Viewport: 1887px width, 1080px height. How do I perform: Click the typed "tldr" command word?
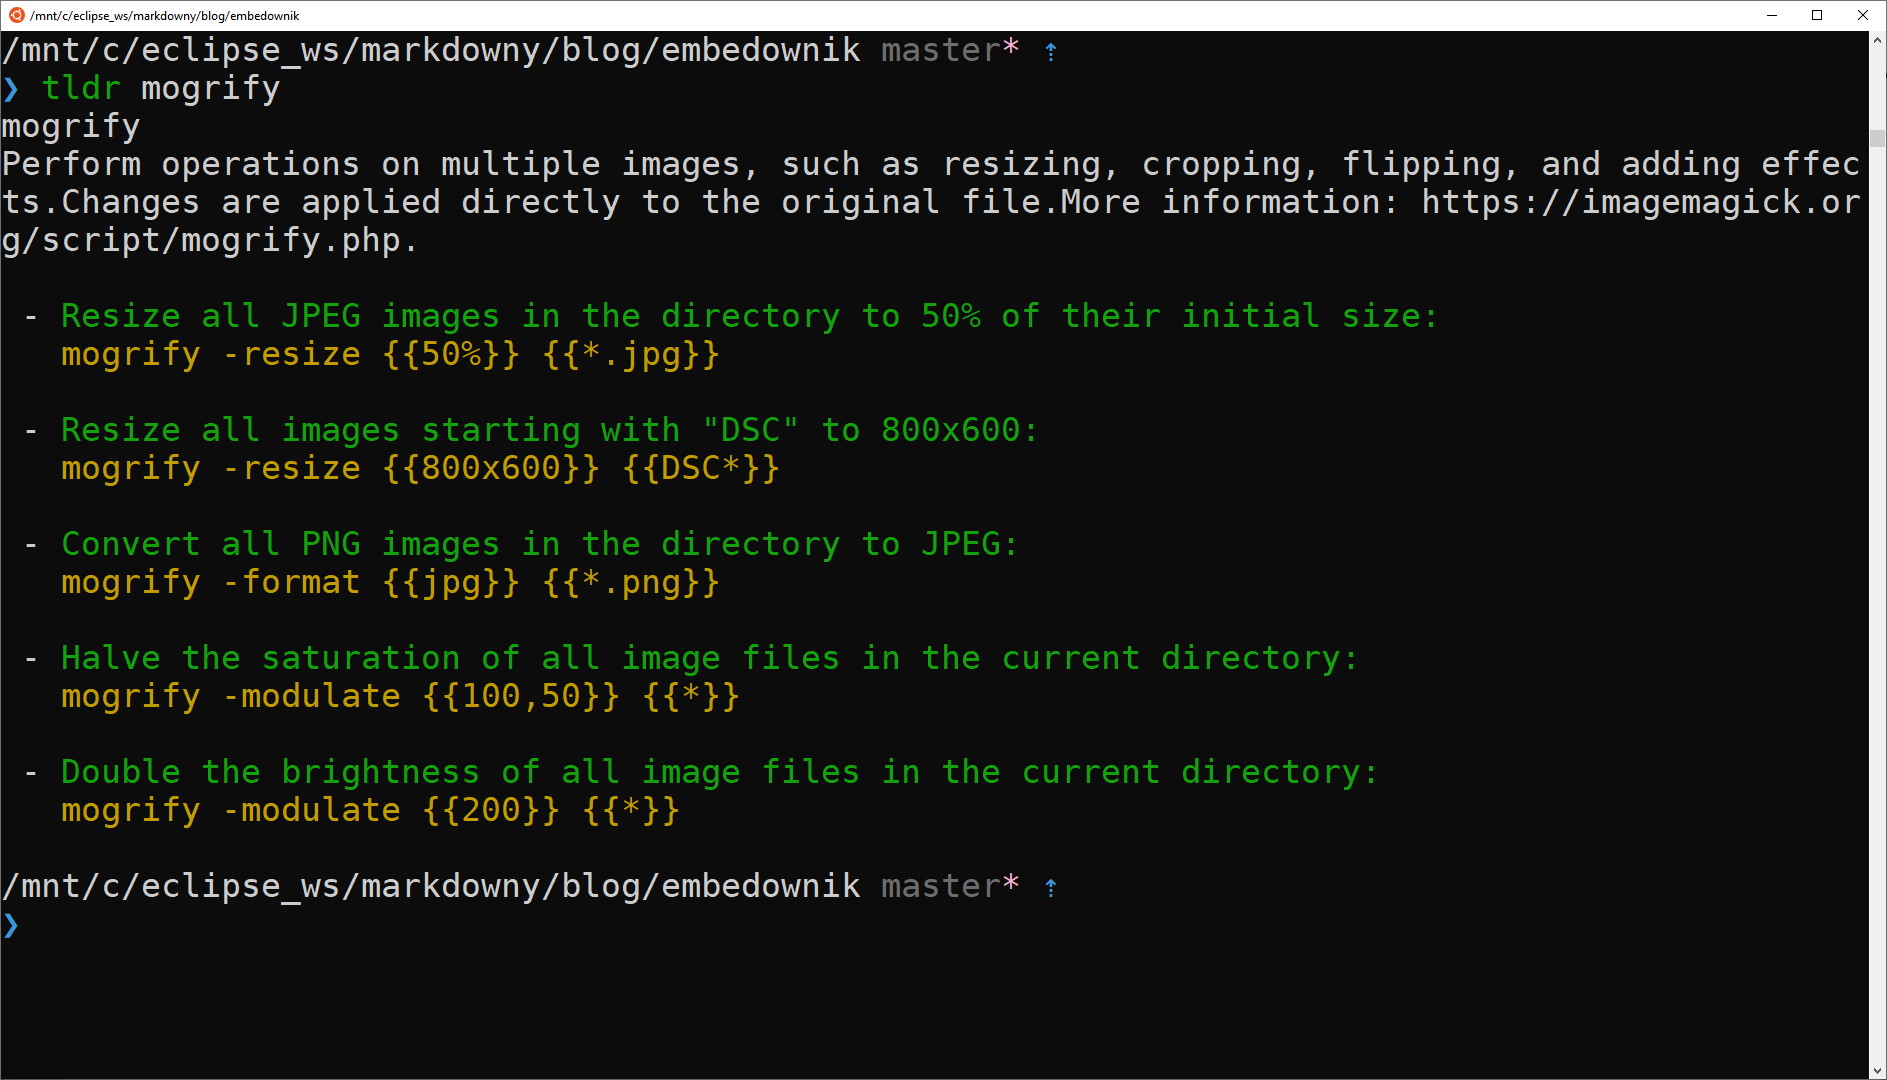pyautogui.click(x=81, y=89)
